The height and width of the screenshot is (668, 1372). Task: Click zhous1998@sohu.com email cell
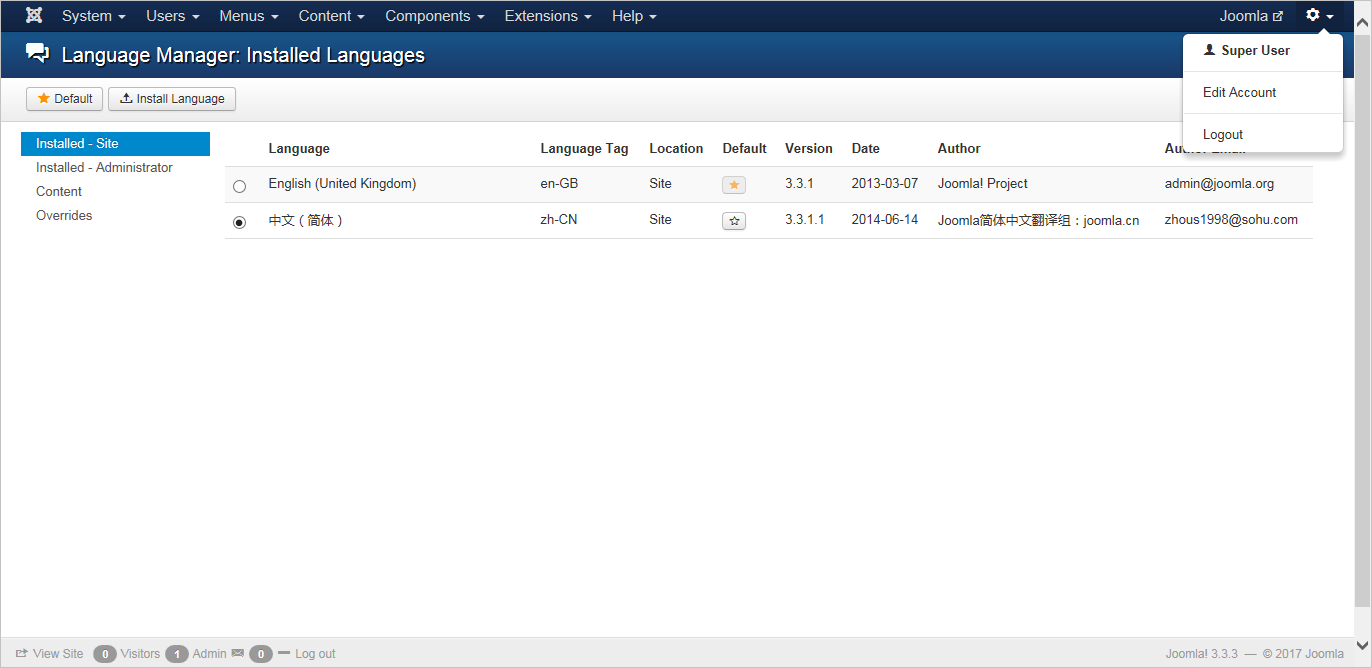click(x=1231, y=220)
